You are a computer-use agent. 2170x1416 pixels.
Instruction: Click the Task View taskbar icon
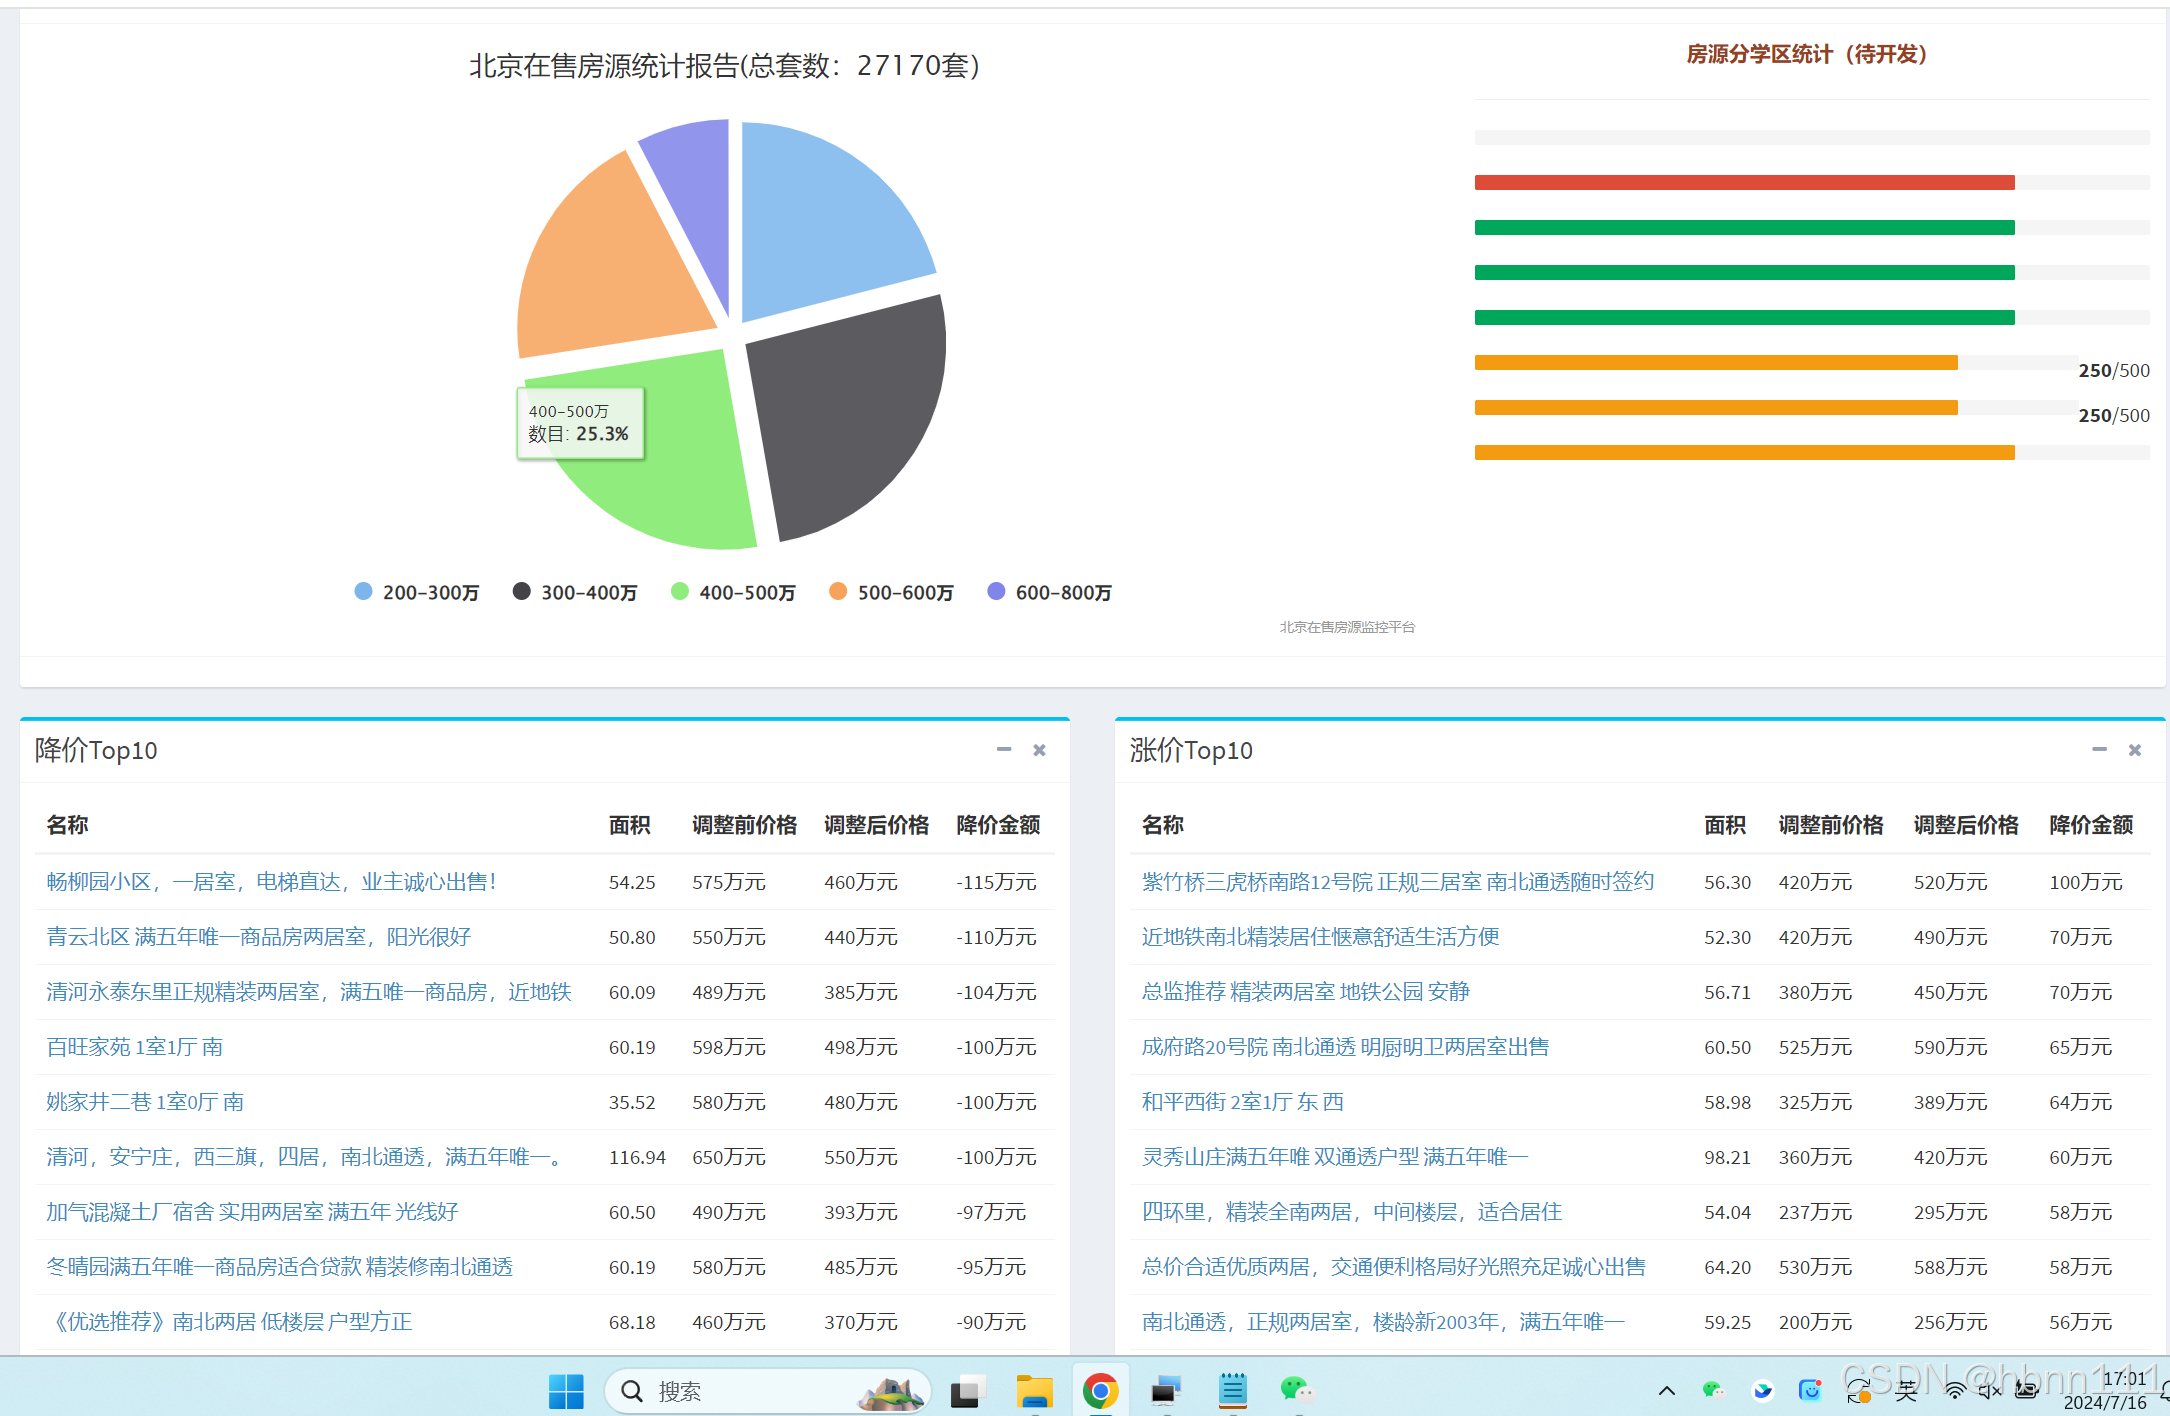[967, 1391]
